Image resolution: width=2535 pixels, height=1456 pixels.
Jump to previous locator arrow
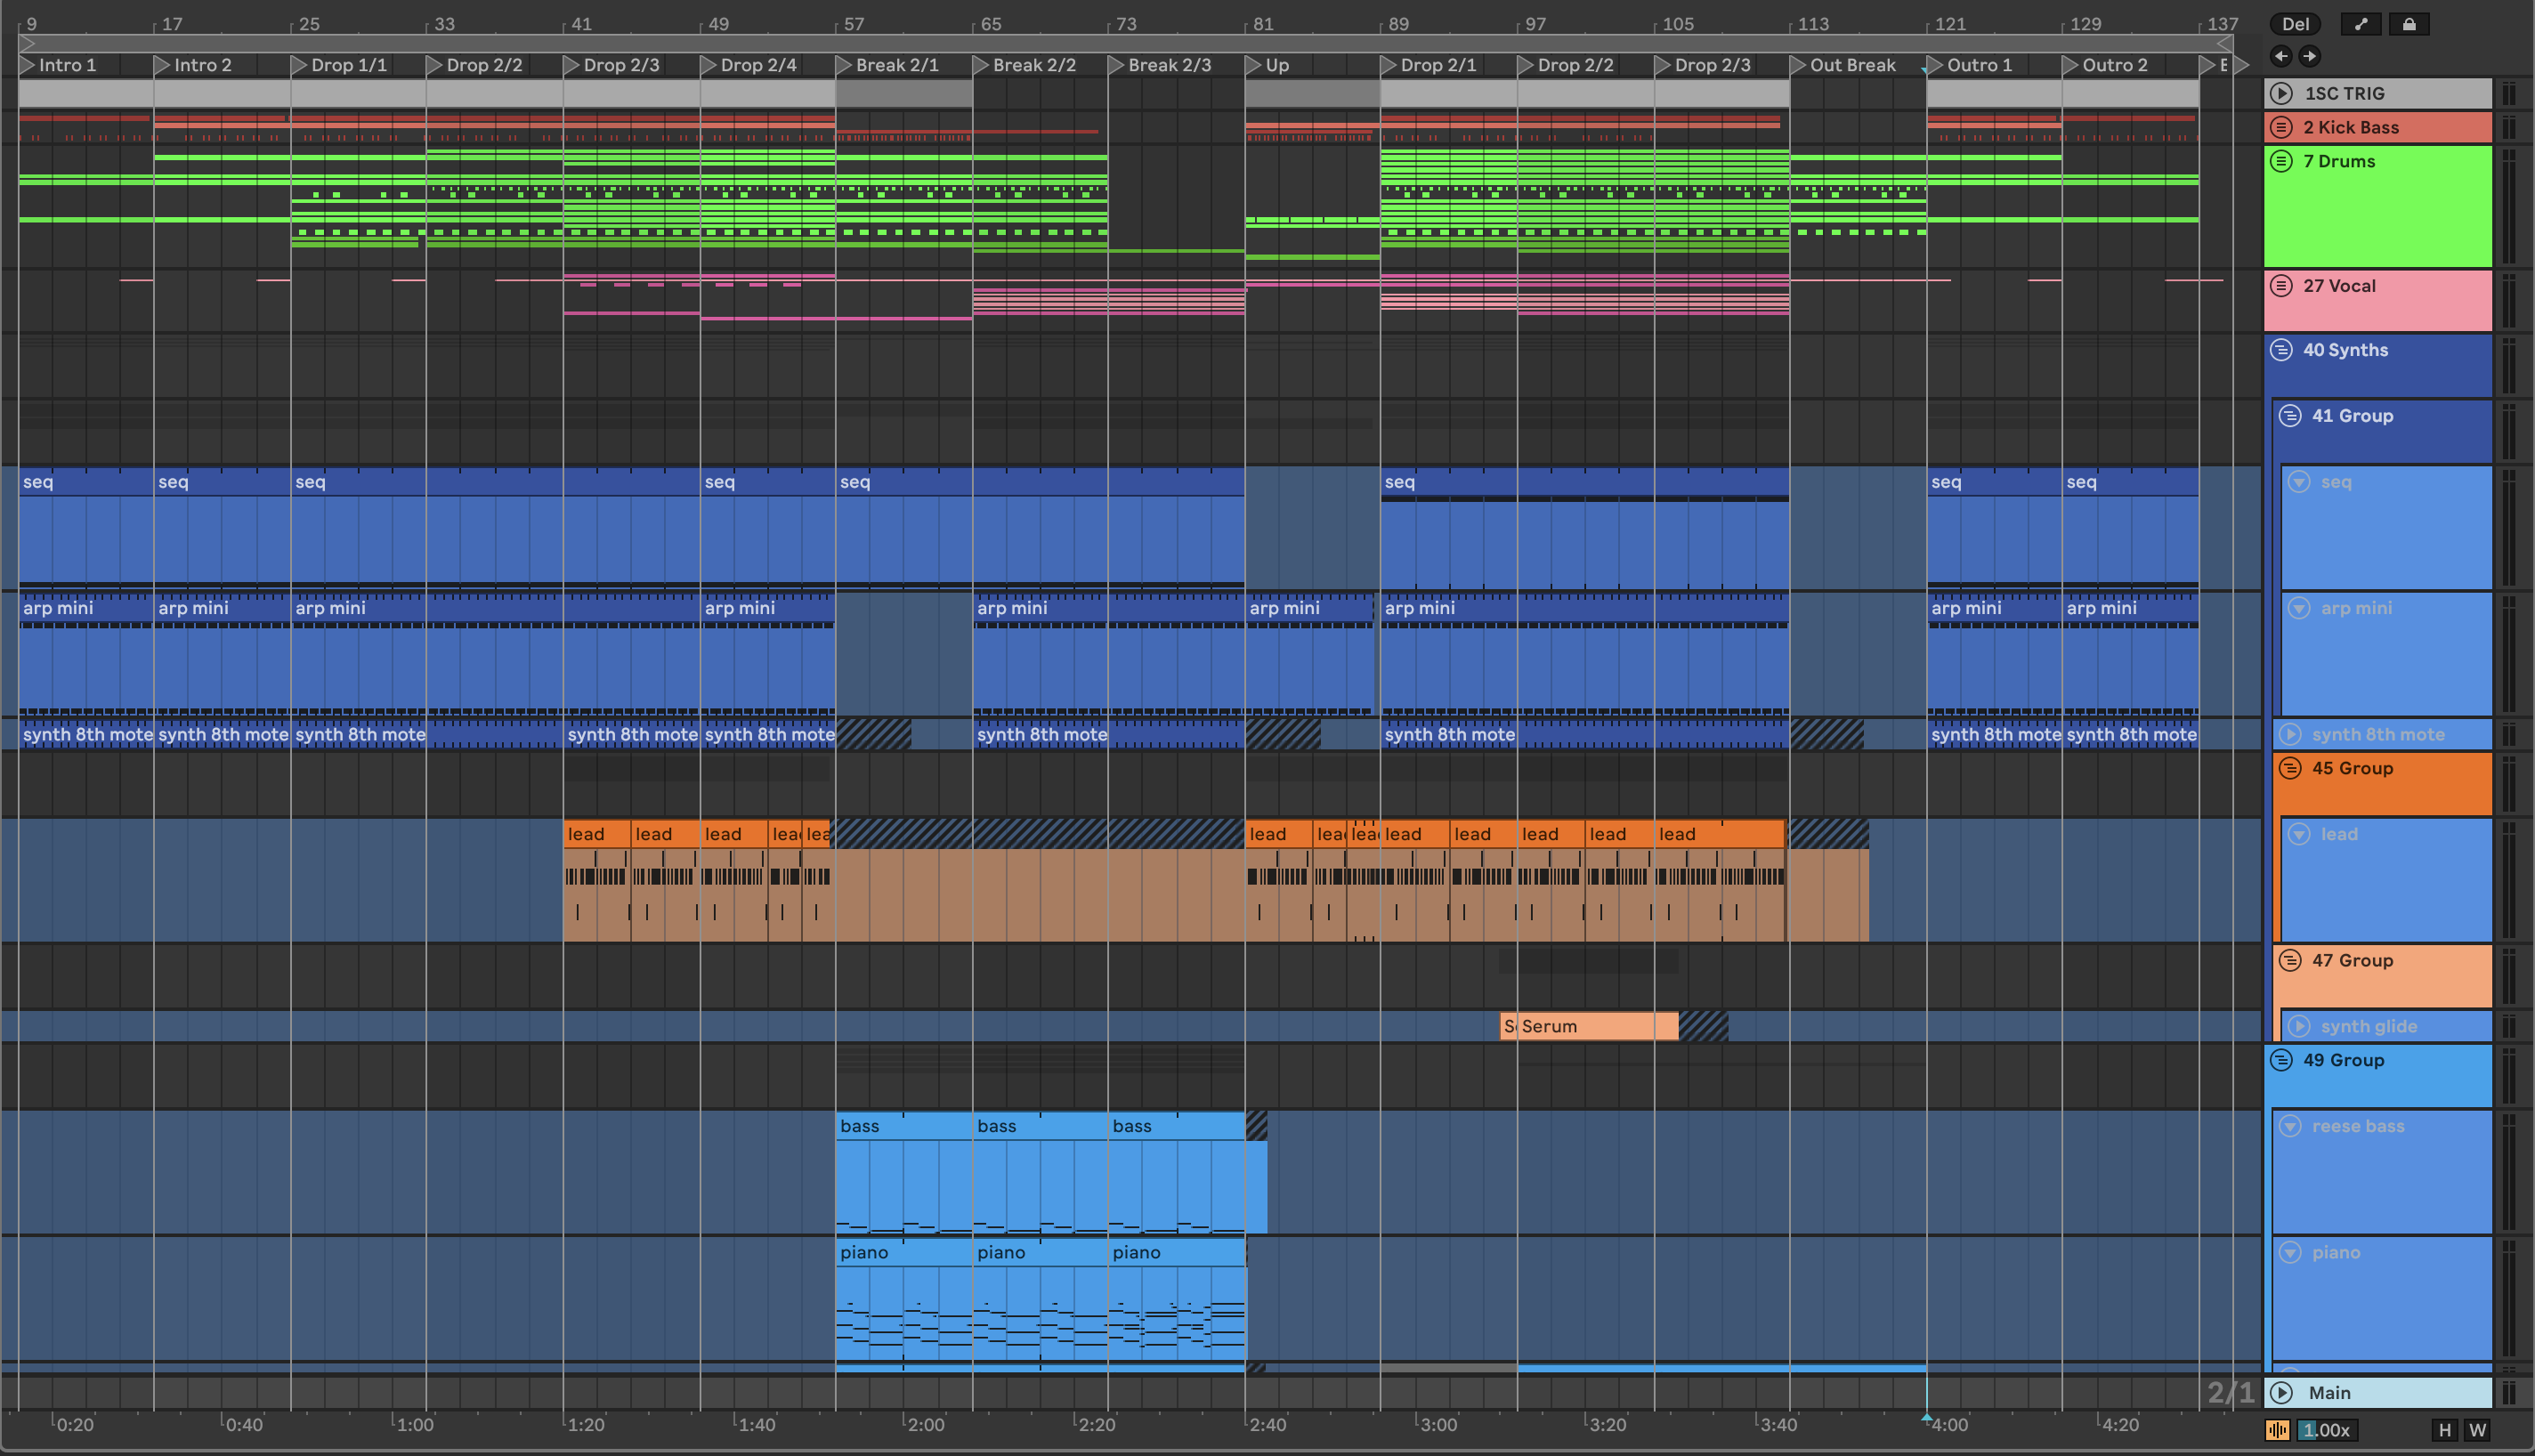2281,56
